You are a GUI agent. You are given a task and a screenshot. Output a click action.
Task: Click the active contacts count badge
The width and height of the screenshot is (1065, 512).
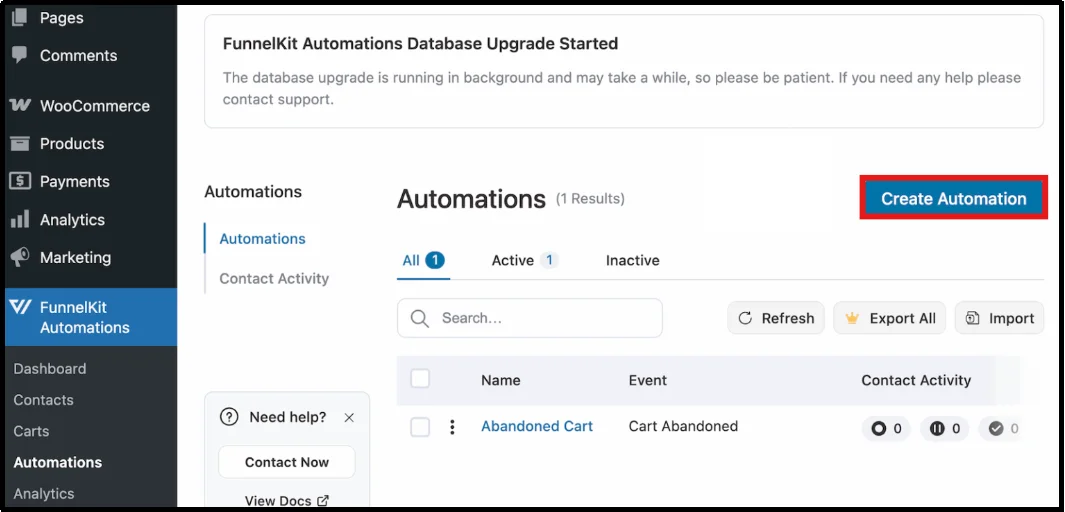pyautogui.click(x=886, y=428)
